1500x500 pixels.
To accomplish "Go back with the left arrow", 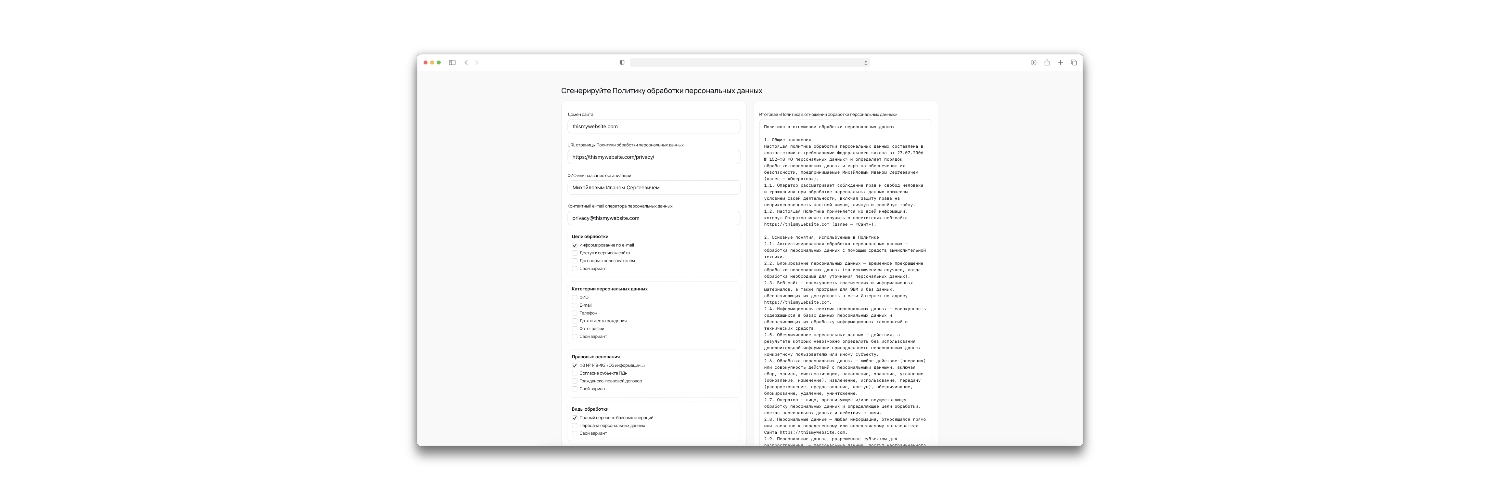I will [466, 62].
